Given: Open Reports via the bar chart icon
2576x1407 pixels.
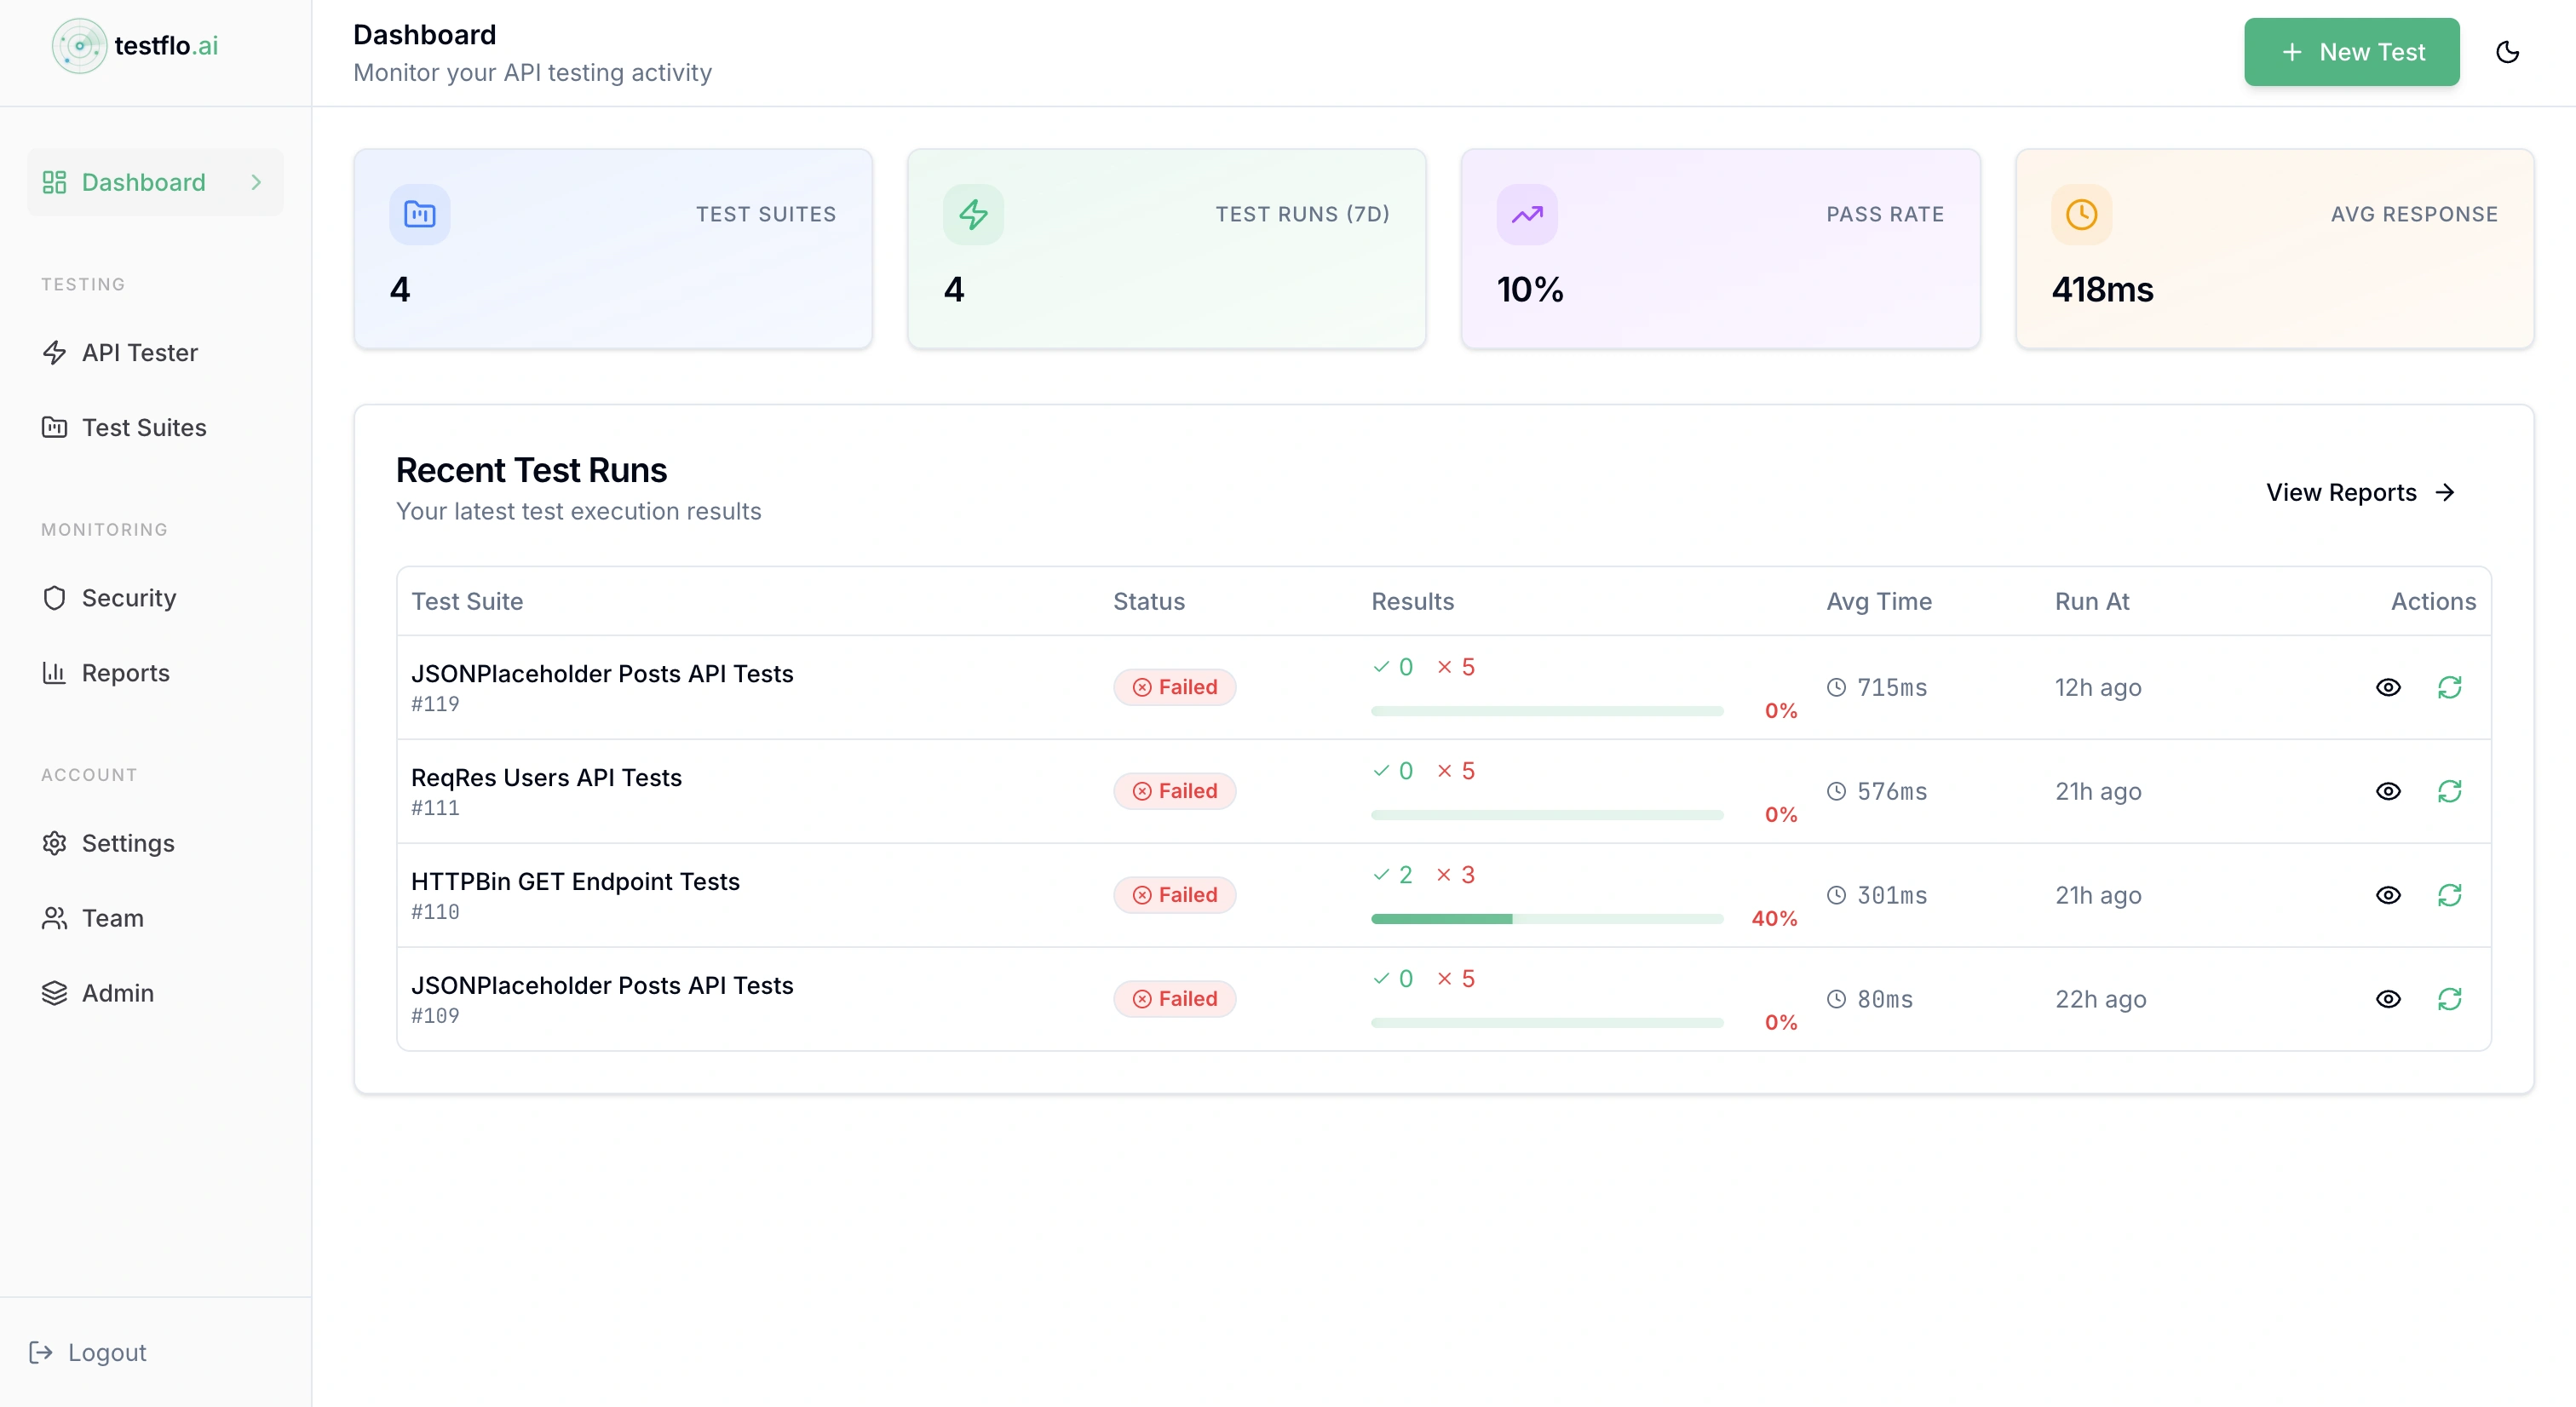Looking at the screenshot, I should 55,672.
